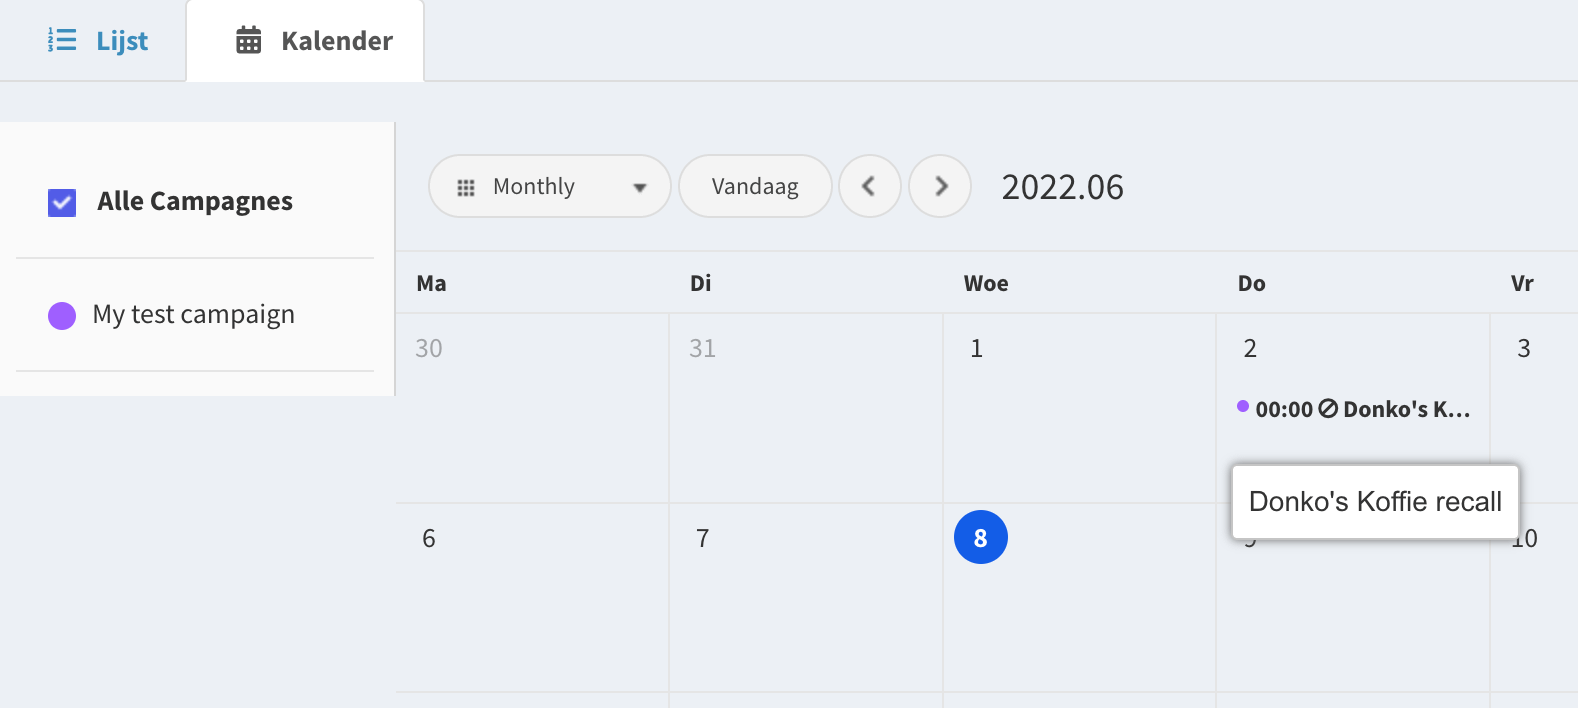This screenshot has width=1578, height=708.
Task: Open the Monthly view dropdown
Action: click(x=548, y=187)
